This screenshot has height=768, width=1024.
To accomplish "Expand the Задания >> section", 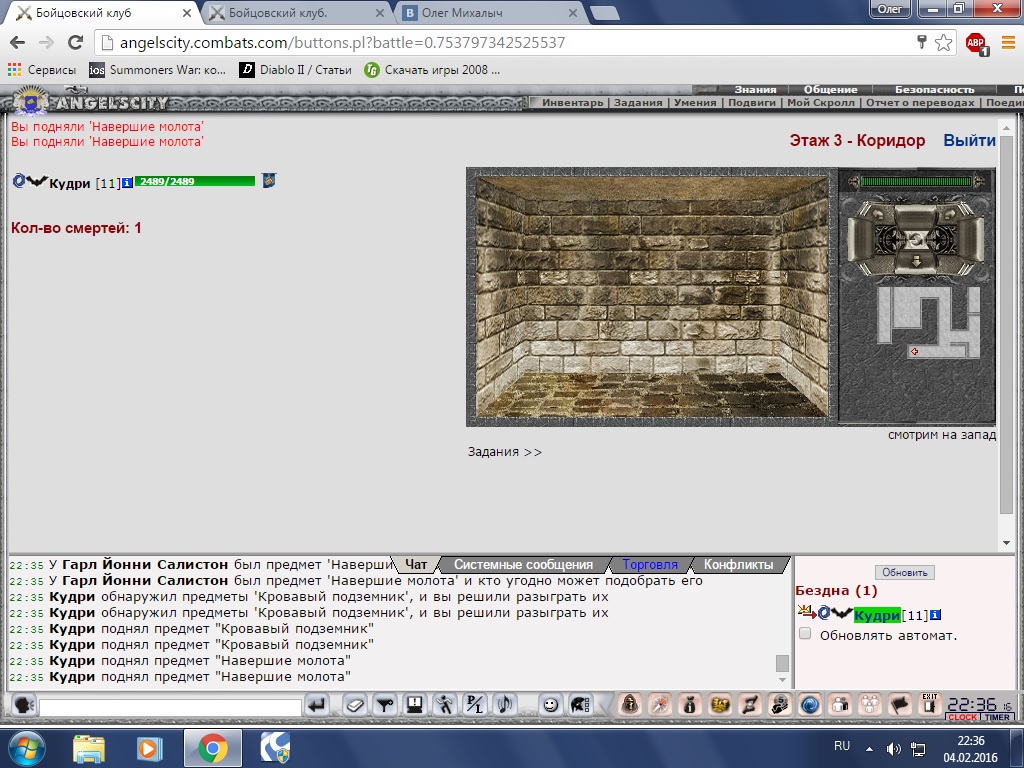I will click(504, 452).
